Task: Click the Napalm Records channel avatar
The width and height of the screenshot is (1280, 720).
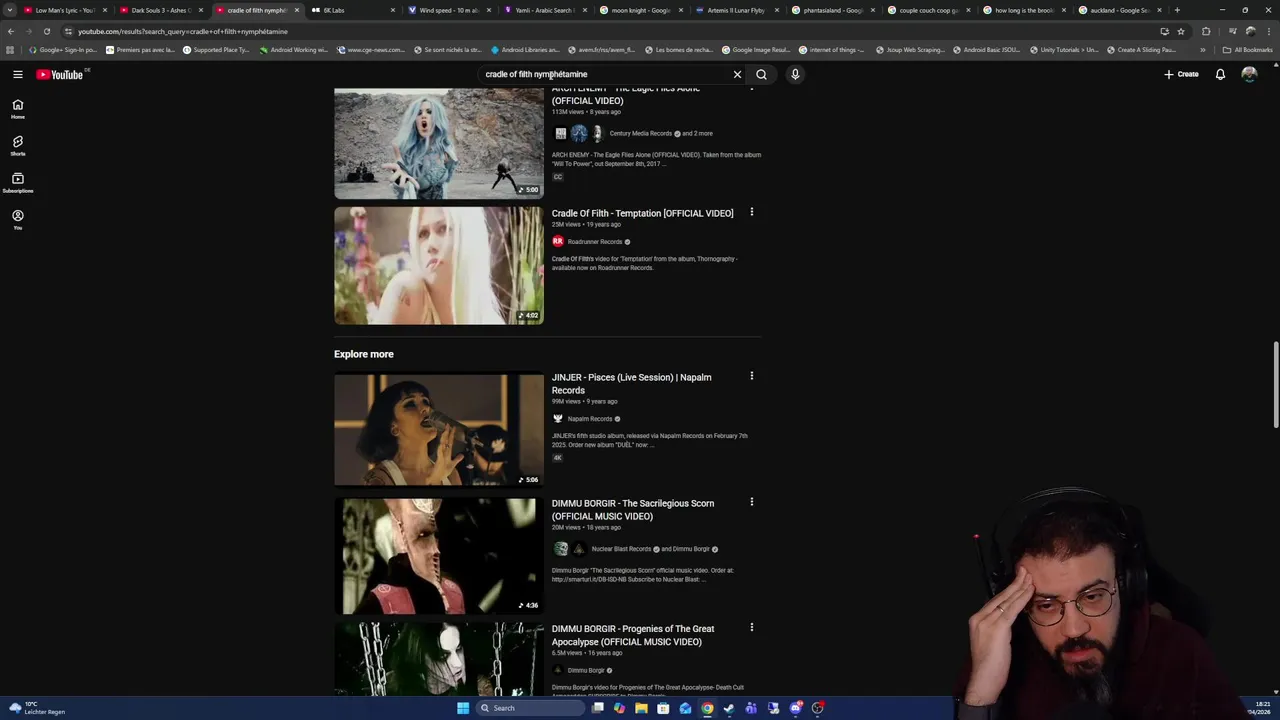Action: (x=558, y=419)
